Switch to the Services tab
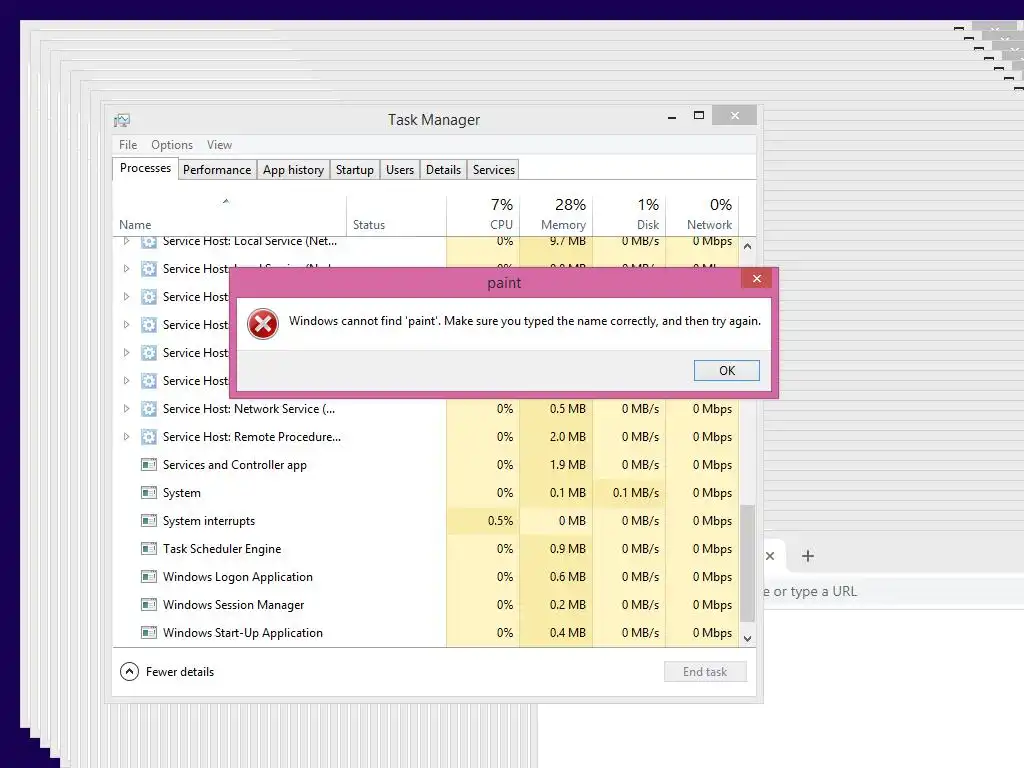The image size is (1024, 768). coord(494,170)
